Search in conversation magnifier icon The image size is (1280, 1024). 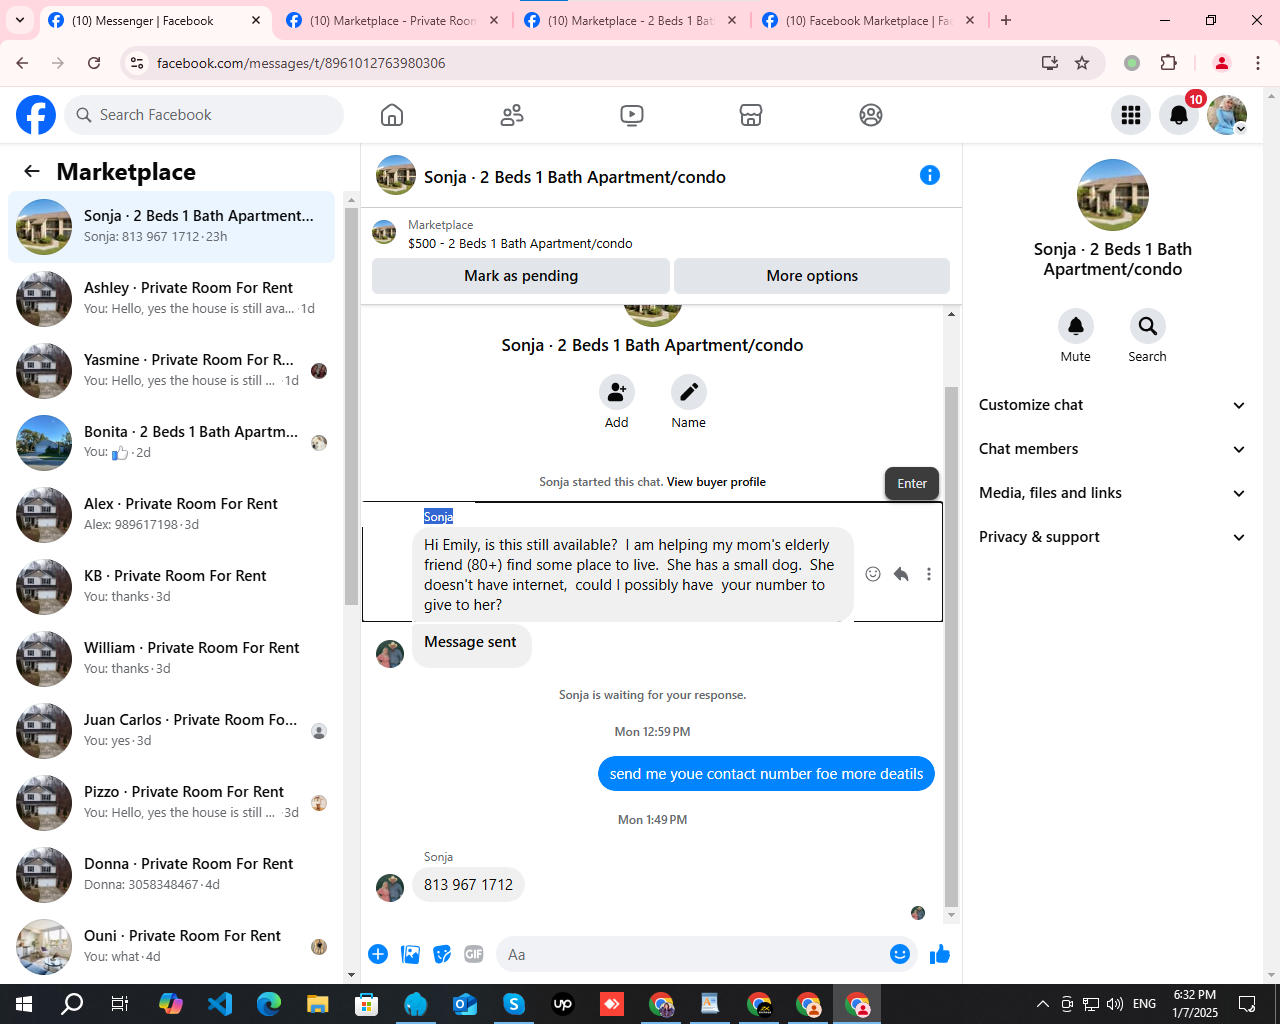click(x=1148, y=326)
